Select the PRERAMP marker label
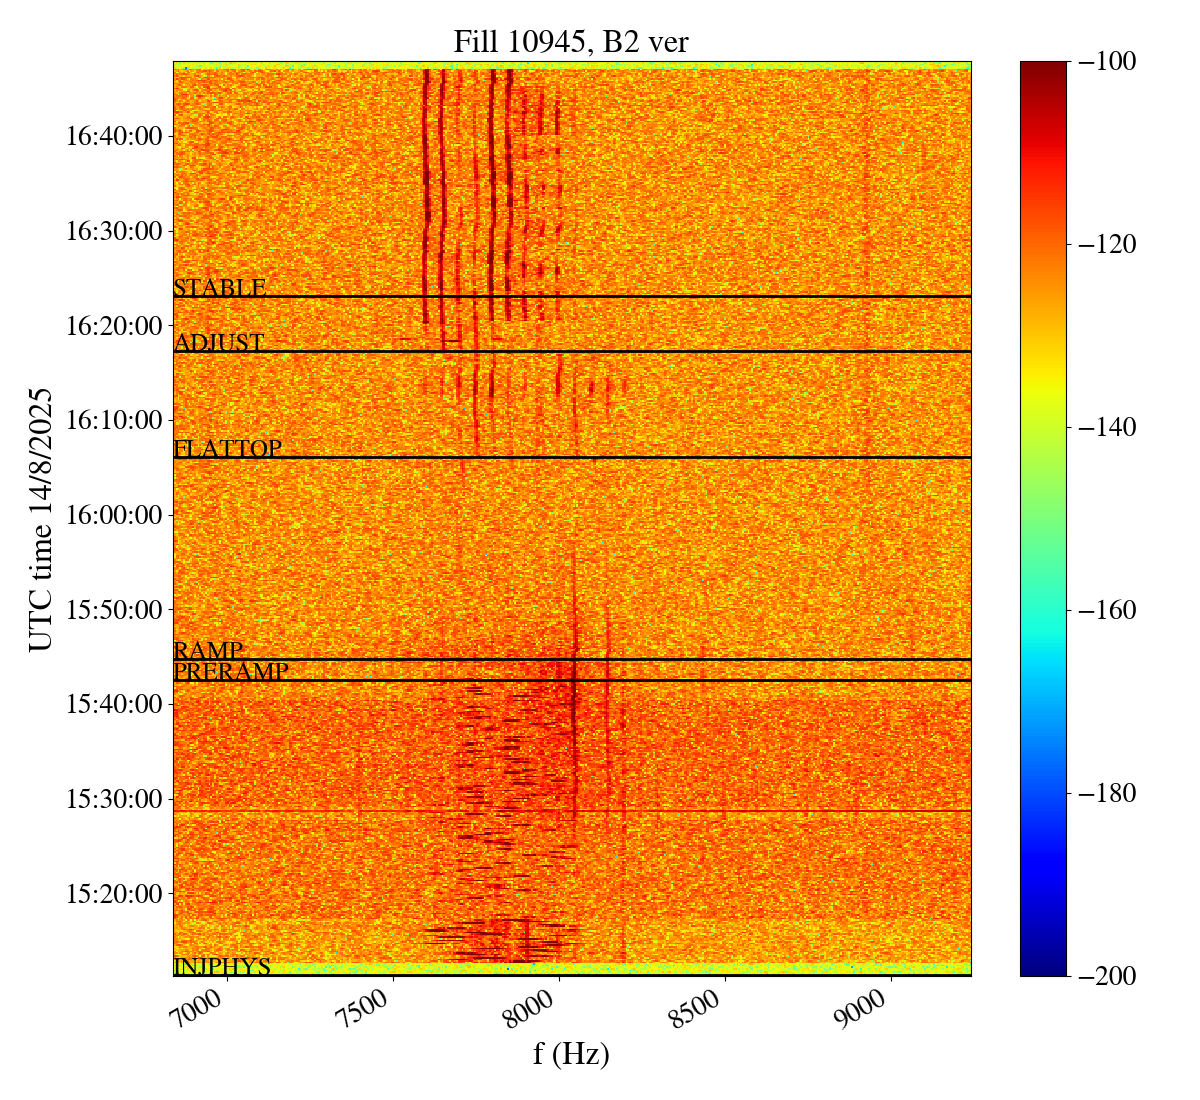The image size is (1200, 1100). coord(231,672)
